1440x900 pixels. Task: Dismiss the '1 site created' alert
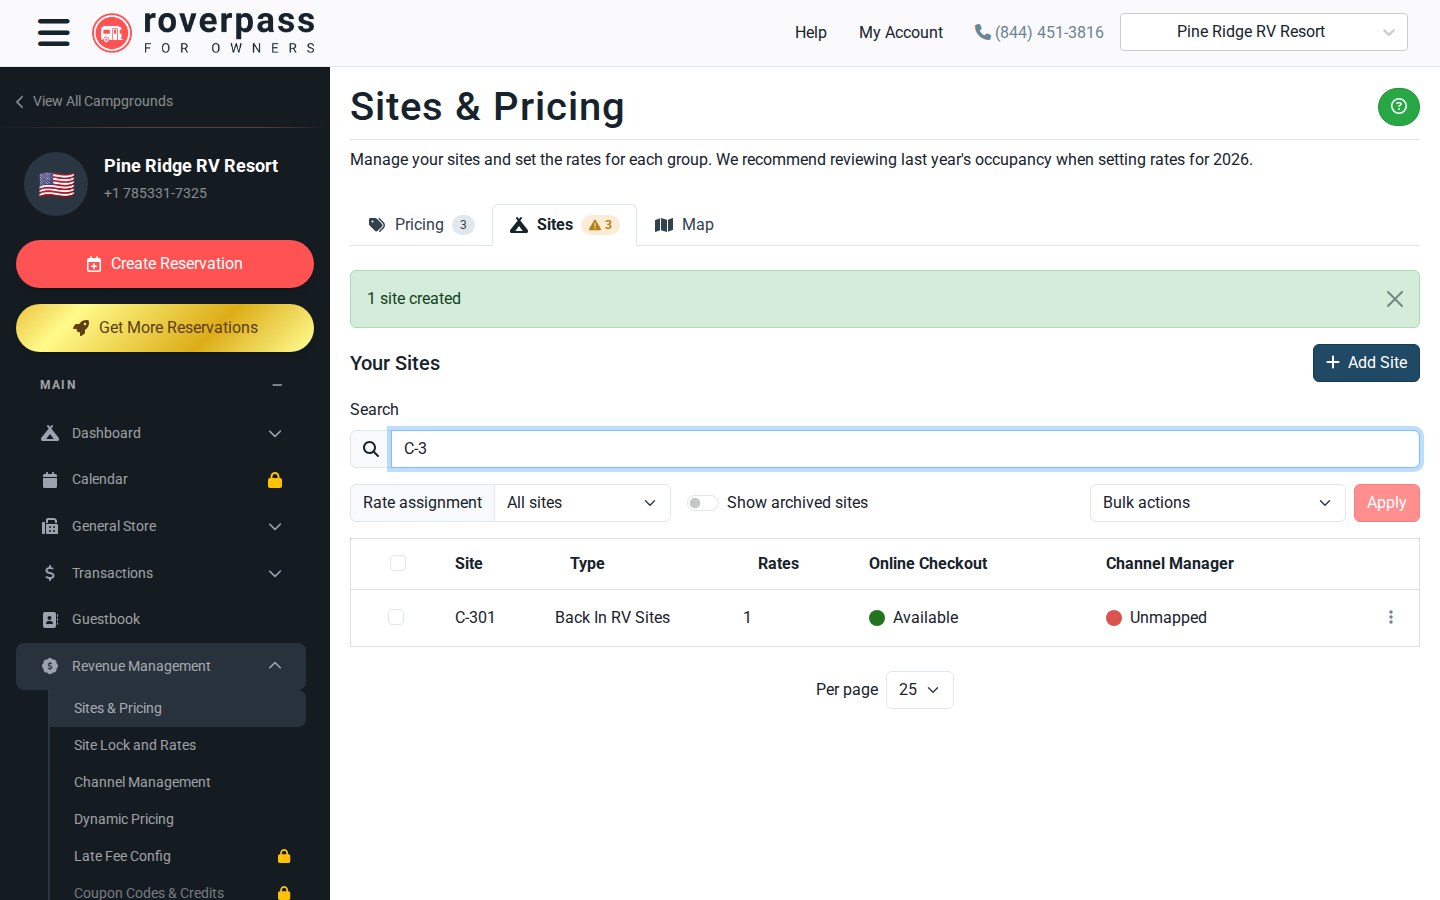[x=1394, y=299]
